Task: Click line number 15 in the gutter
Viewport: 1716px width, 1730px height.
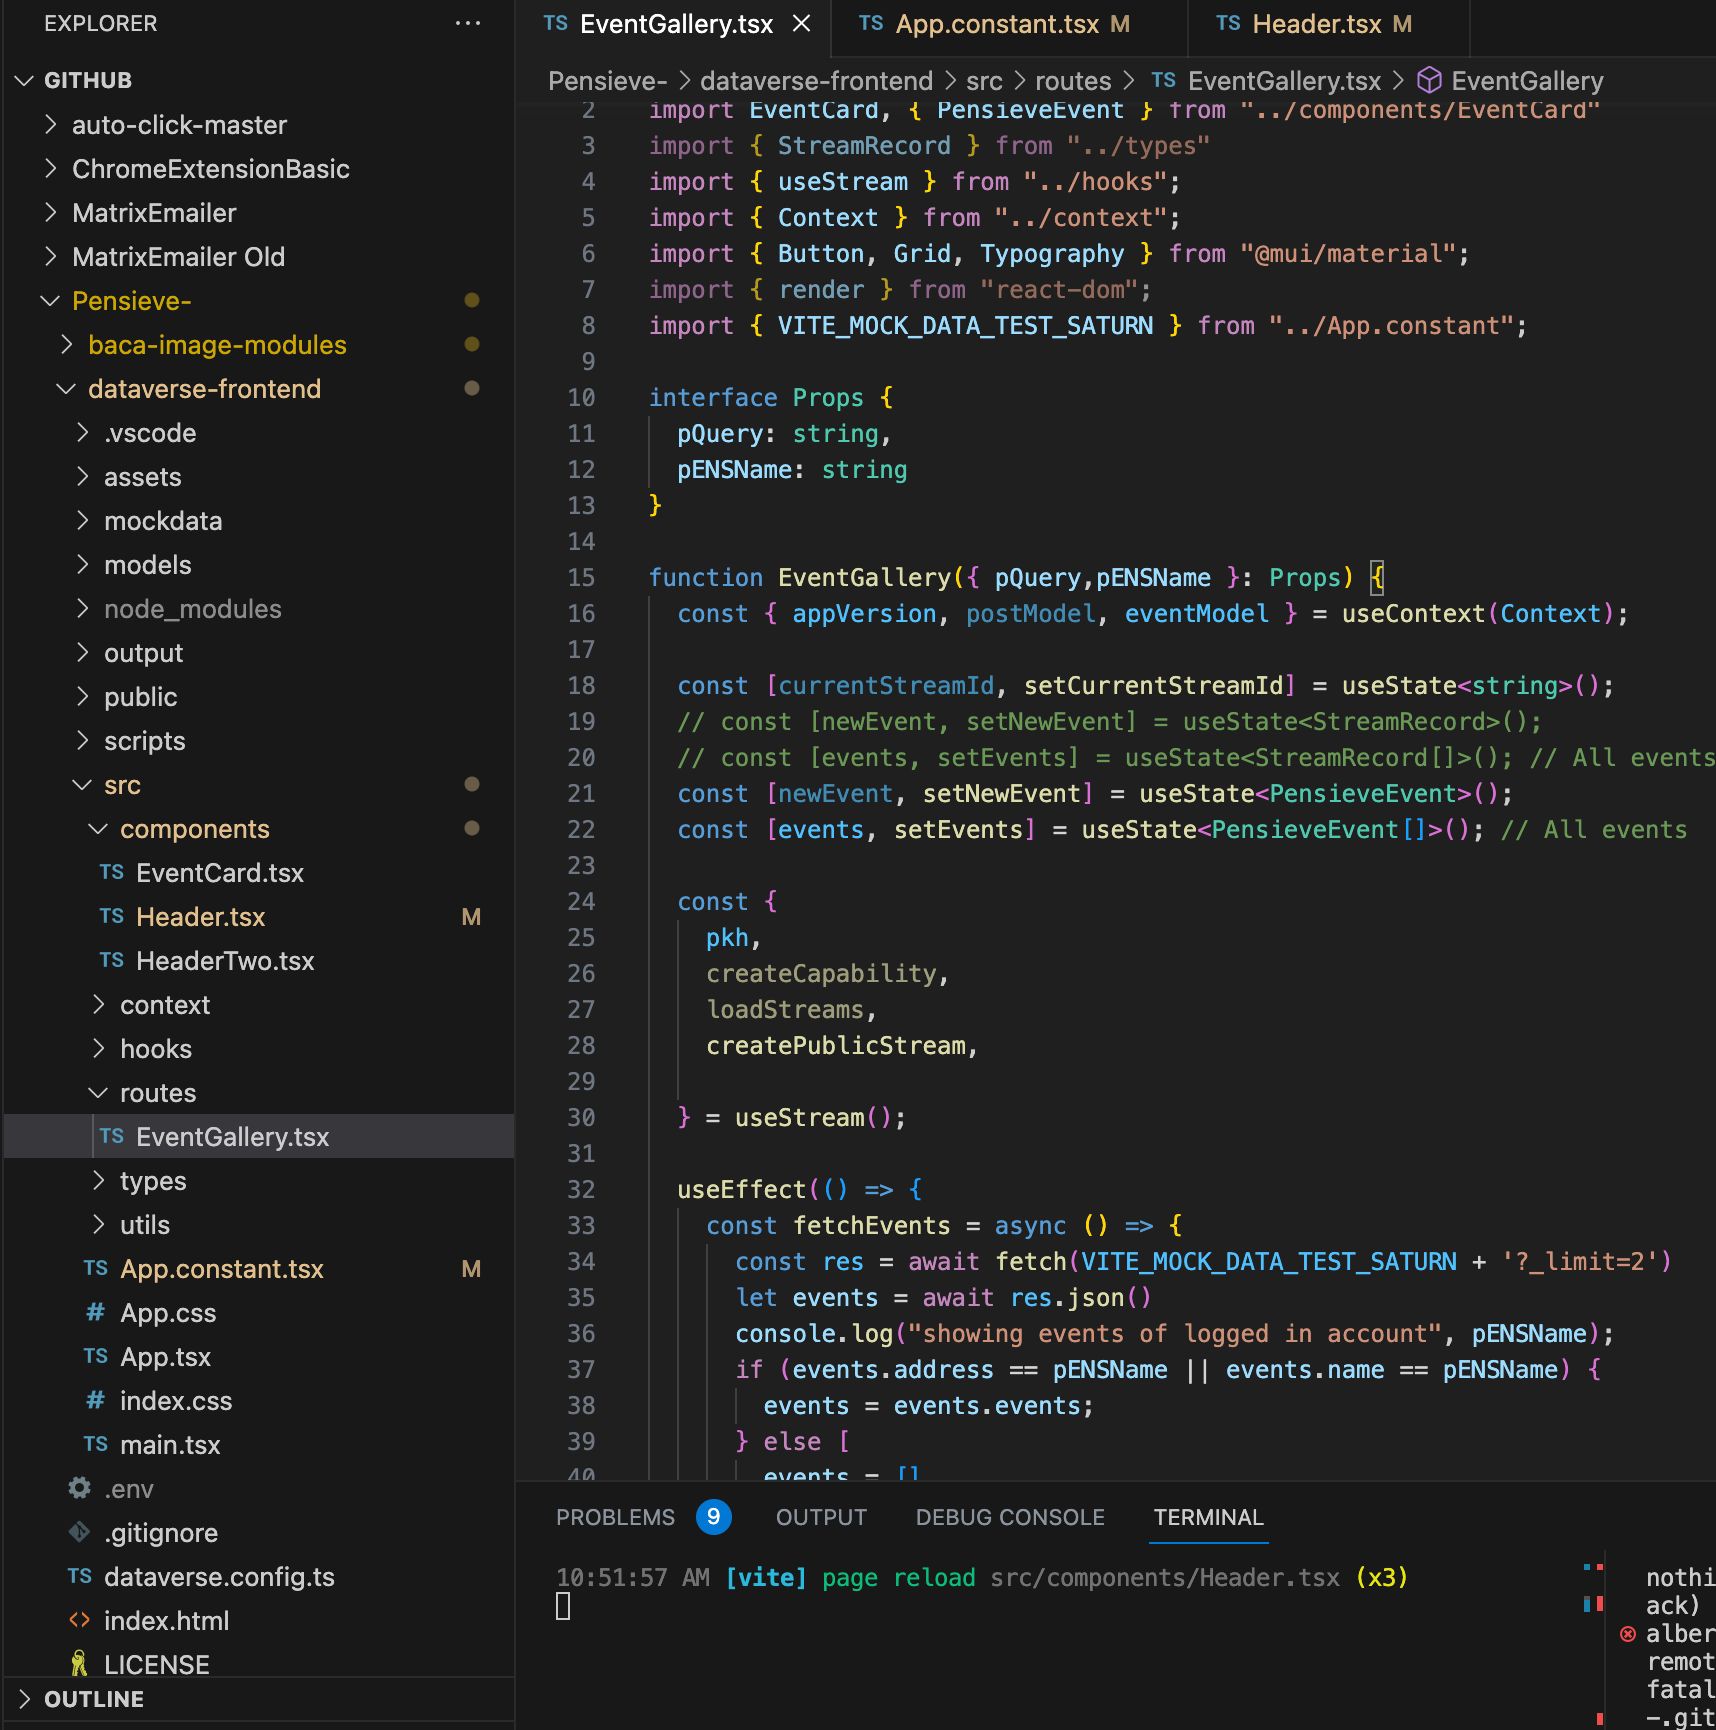Action: [x=581, y=578]
